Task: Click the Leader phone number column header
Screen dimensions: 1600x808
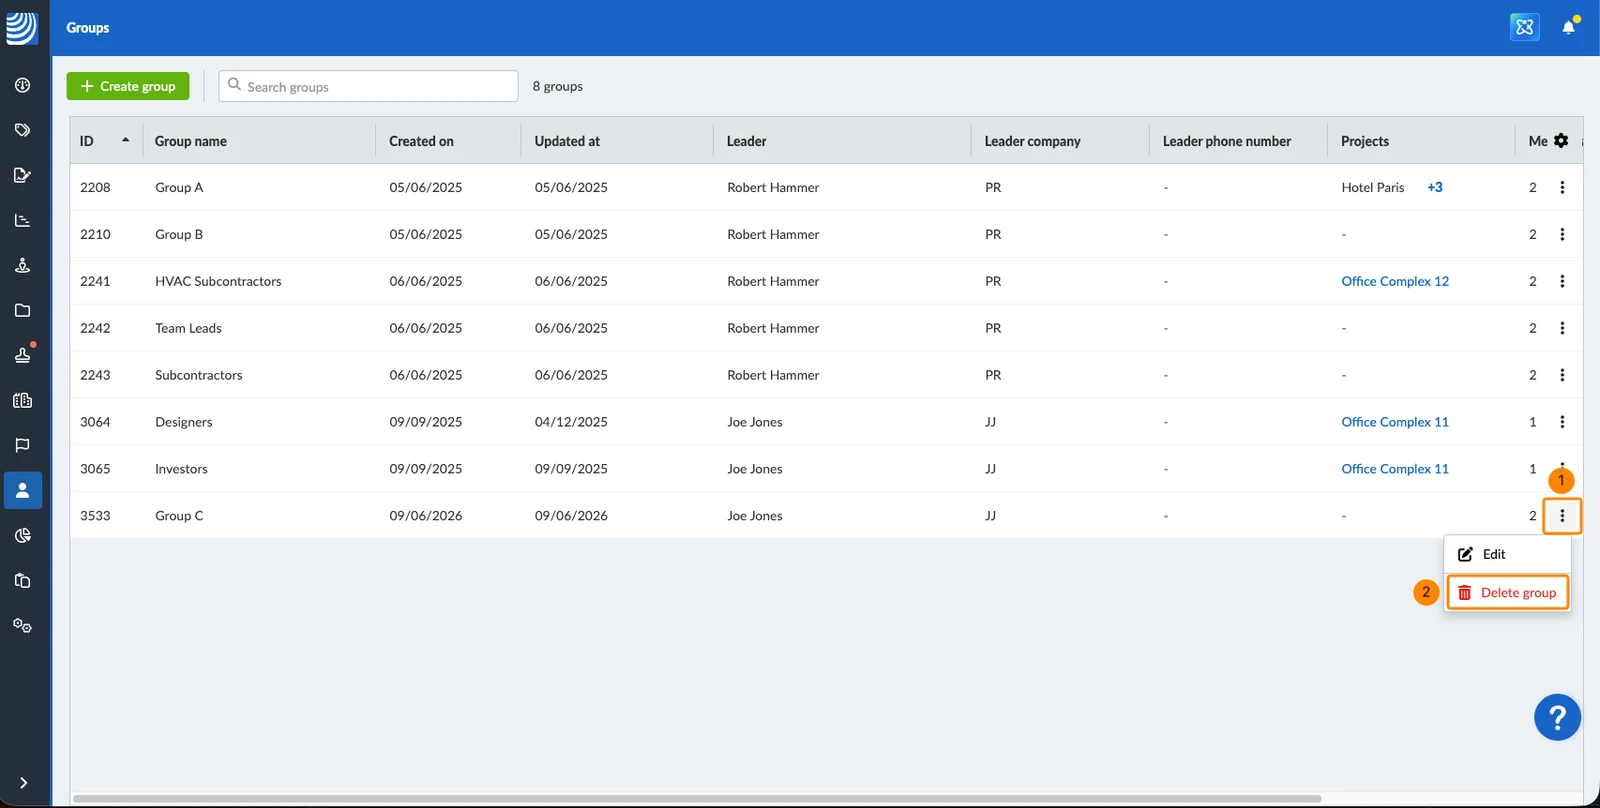Action: 1227,141
